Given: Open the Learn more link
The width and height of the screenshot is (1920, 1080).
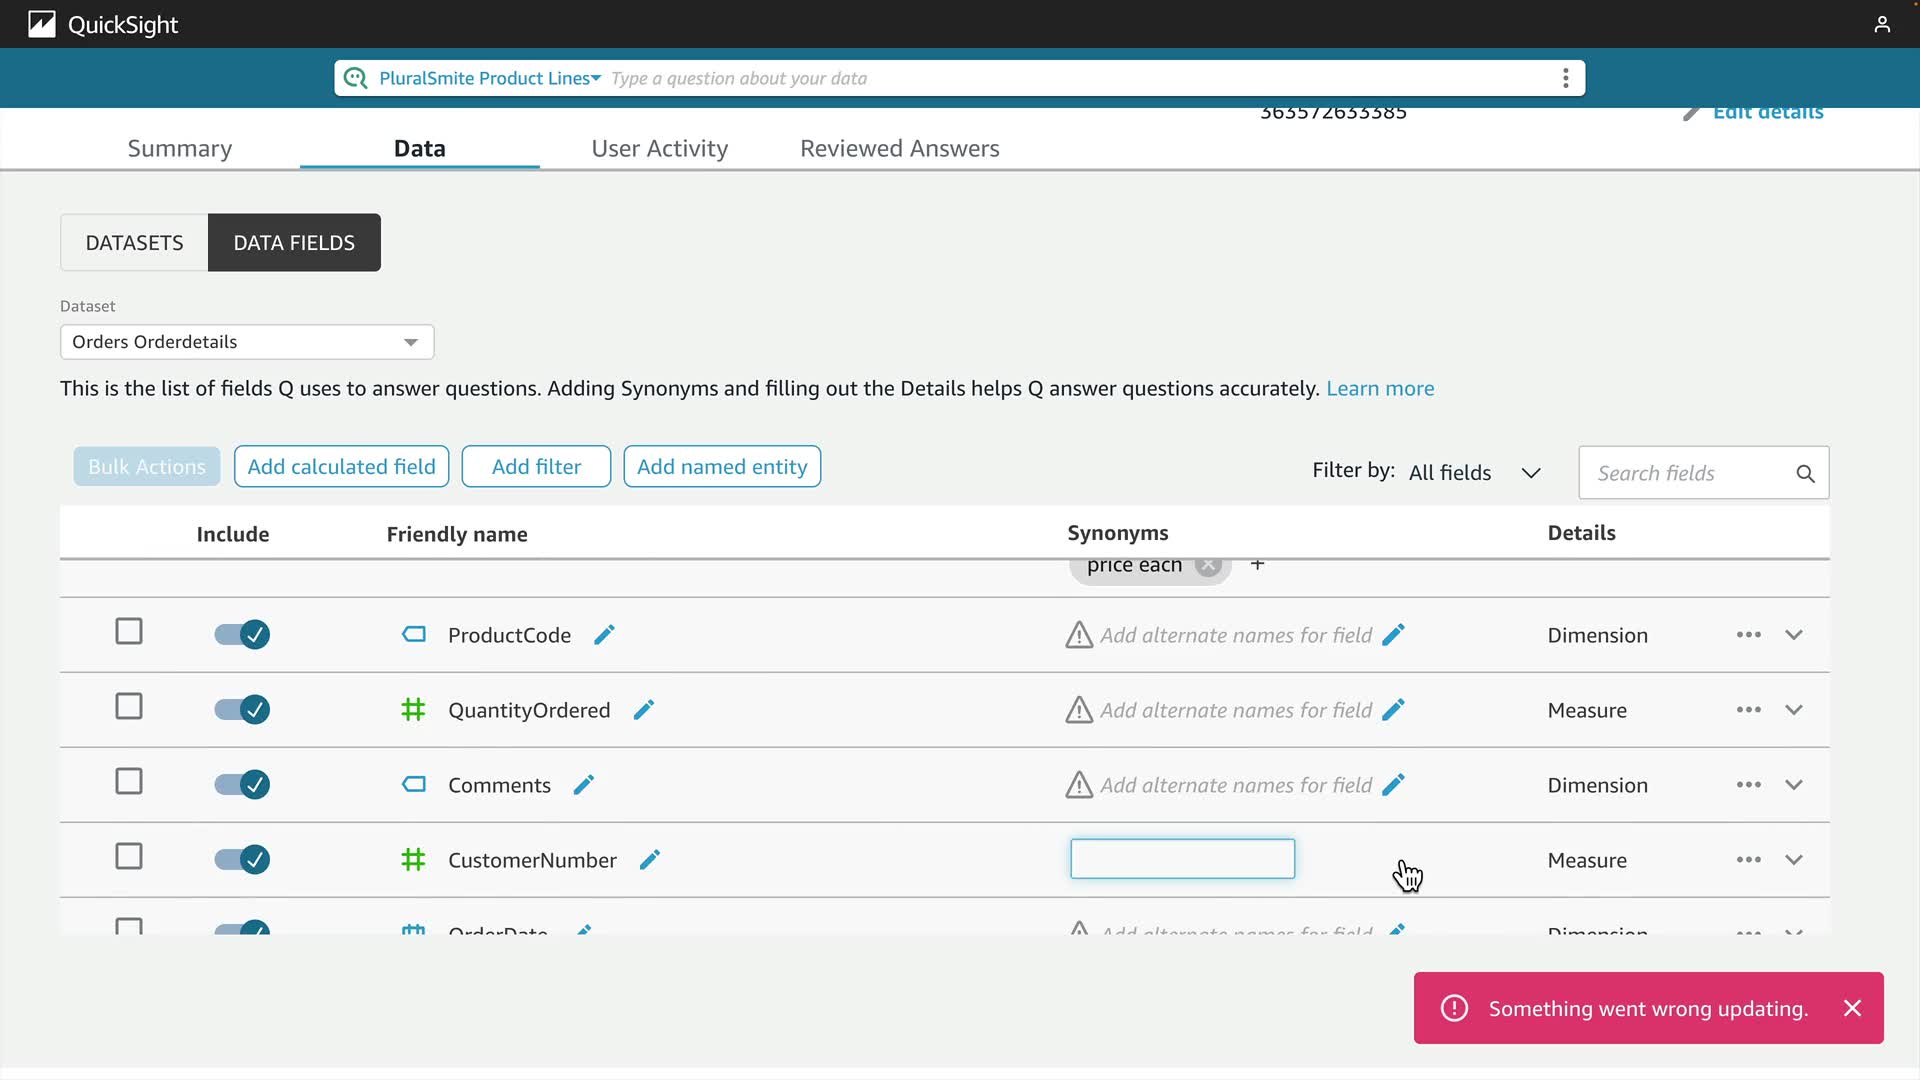Looking at the screenshot, I should [1379, 388].
